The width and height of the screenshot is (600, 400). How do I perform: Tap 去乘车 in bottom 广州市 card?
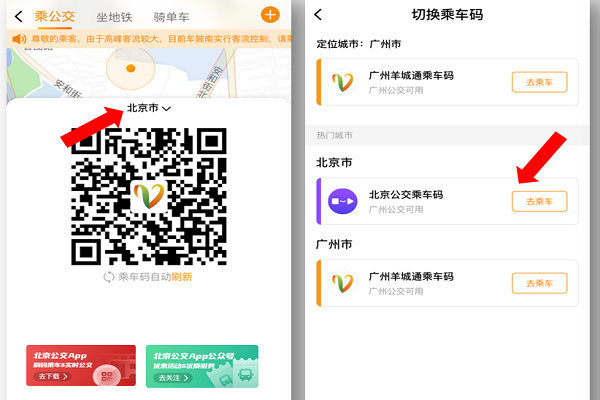point(539,283)
